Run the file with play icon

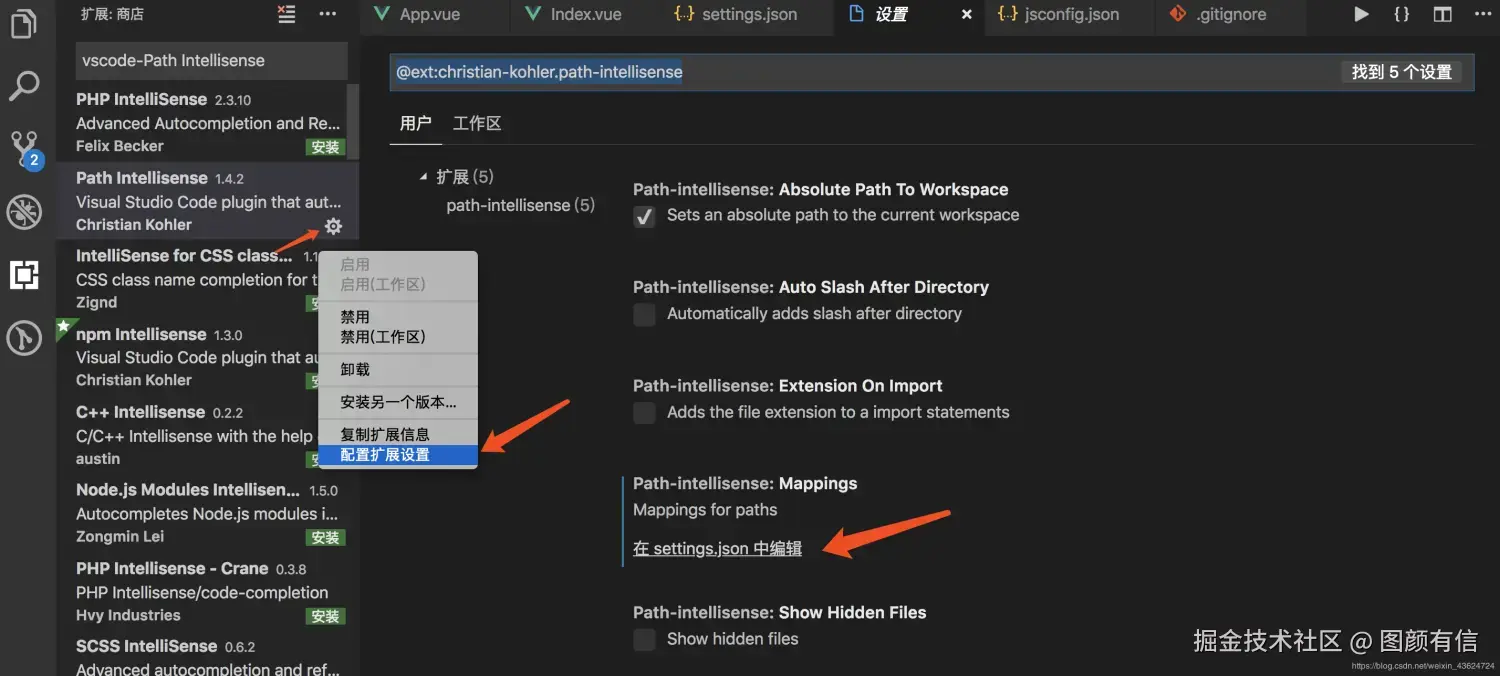click(1361, 14)
